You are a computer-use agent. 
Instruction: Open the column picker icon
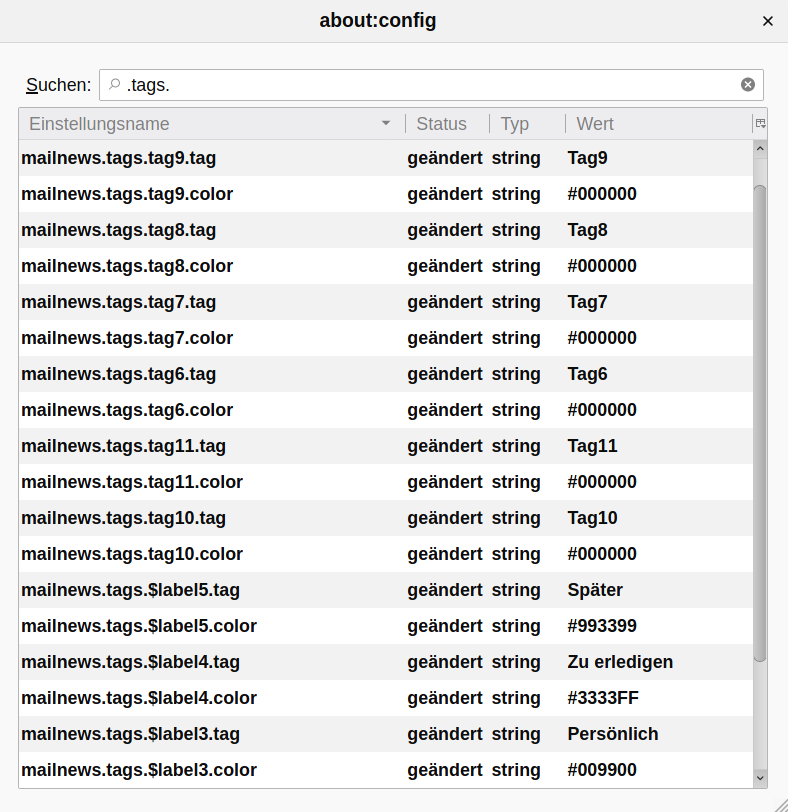[760, 124]
